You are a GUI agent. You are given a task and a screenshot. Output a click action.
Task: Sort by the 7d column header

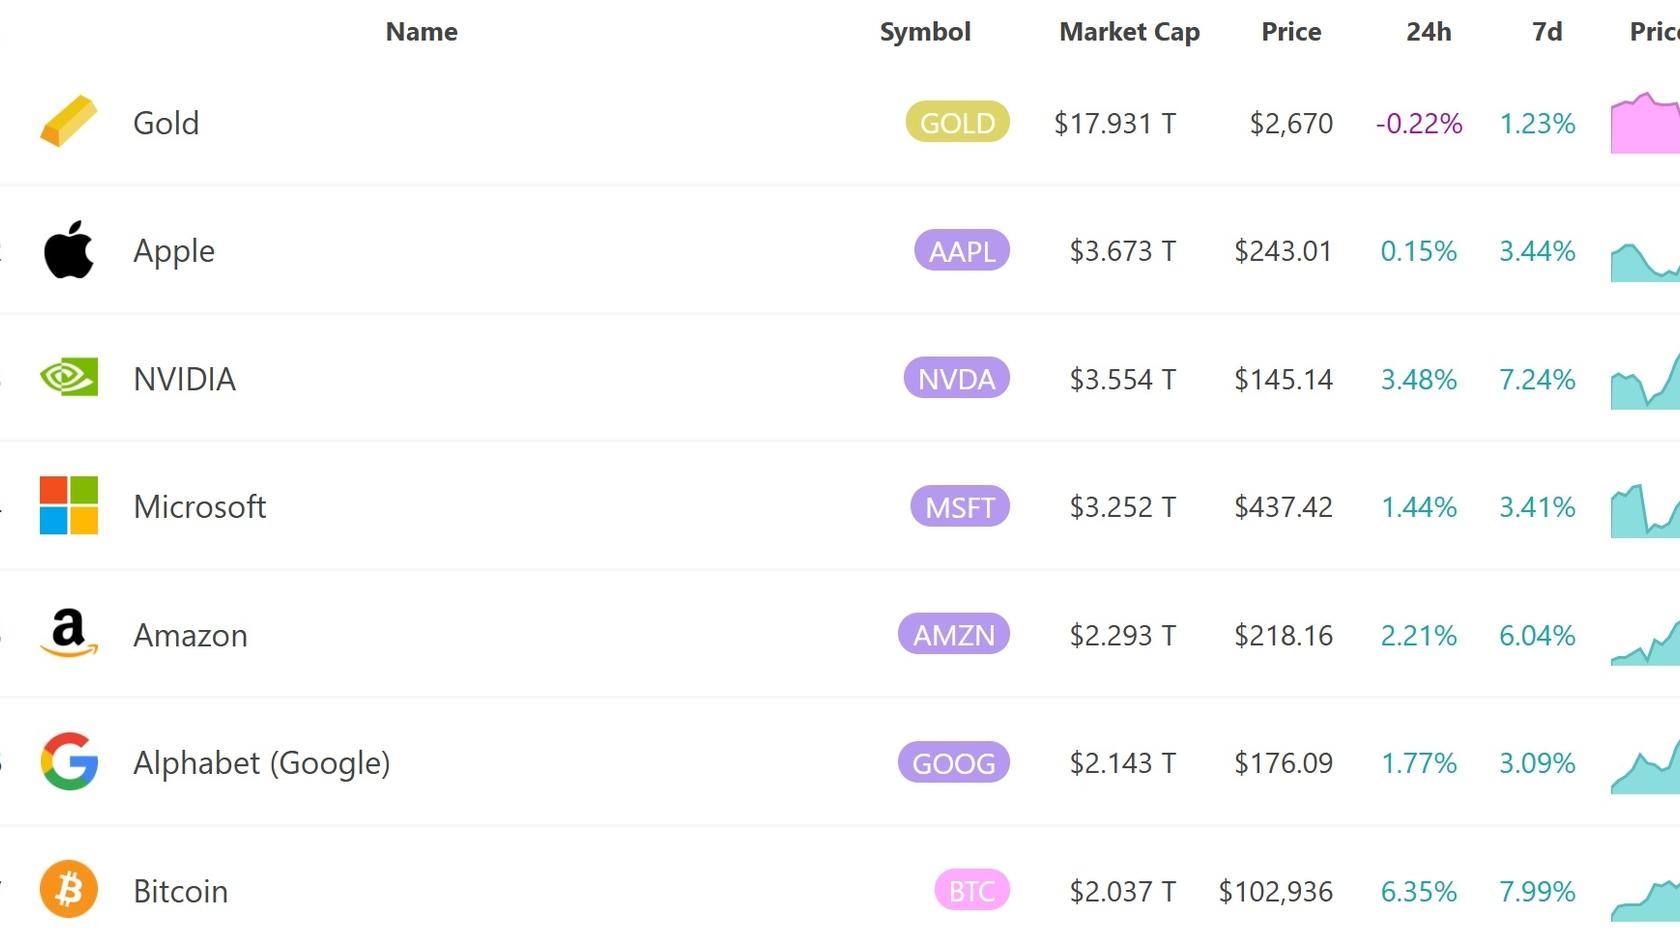1547,32
